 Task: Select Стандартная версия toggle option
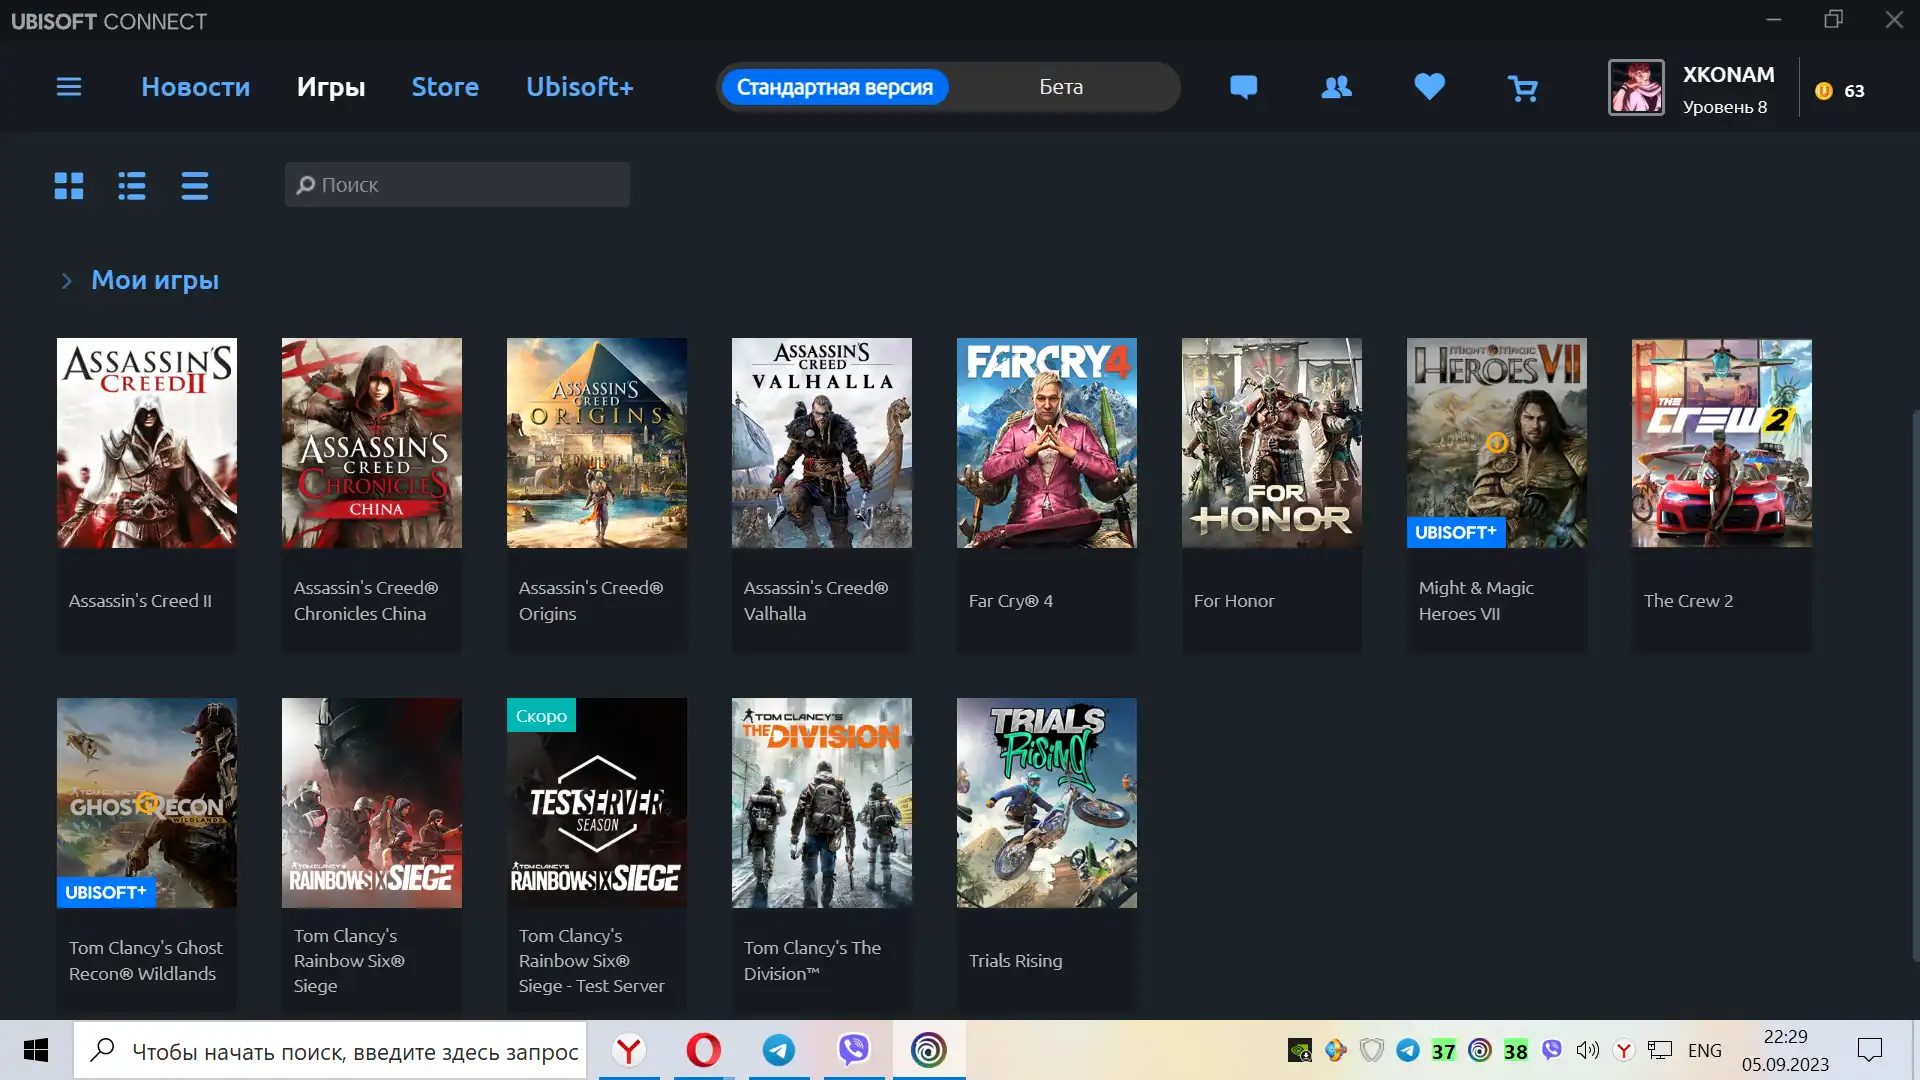point(835,87)
